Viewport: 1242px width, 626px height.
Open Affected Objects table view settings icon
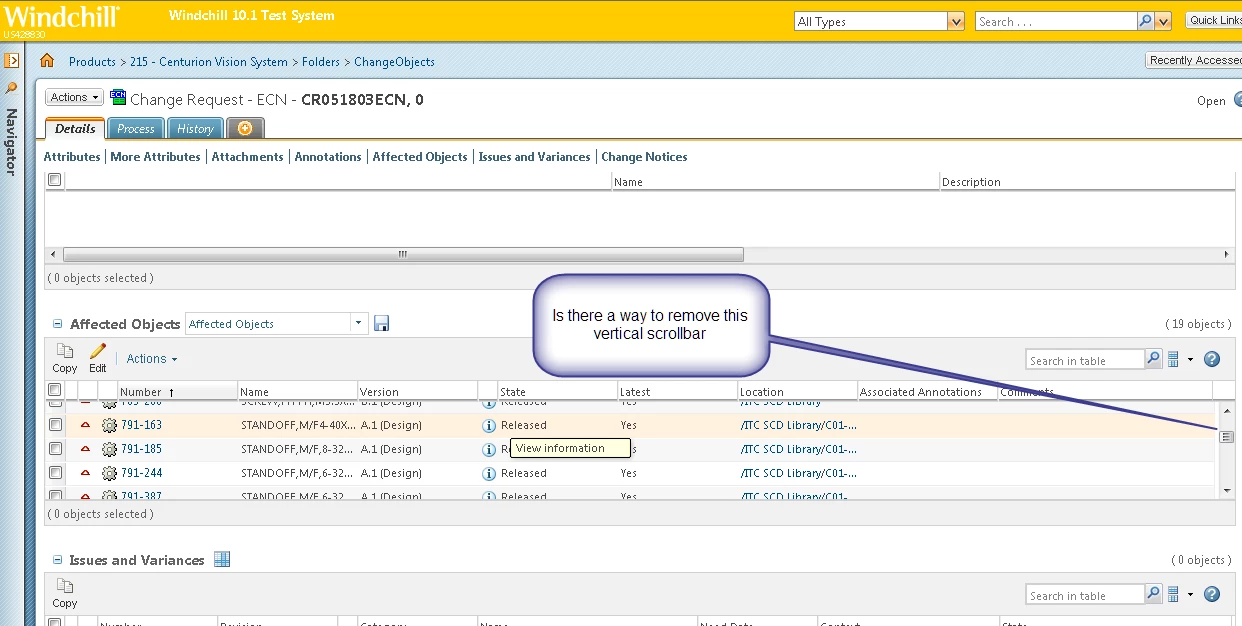pos(1174,359)
